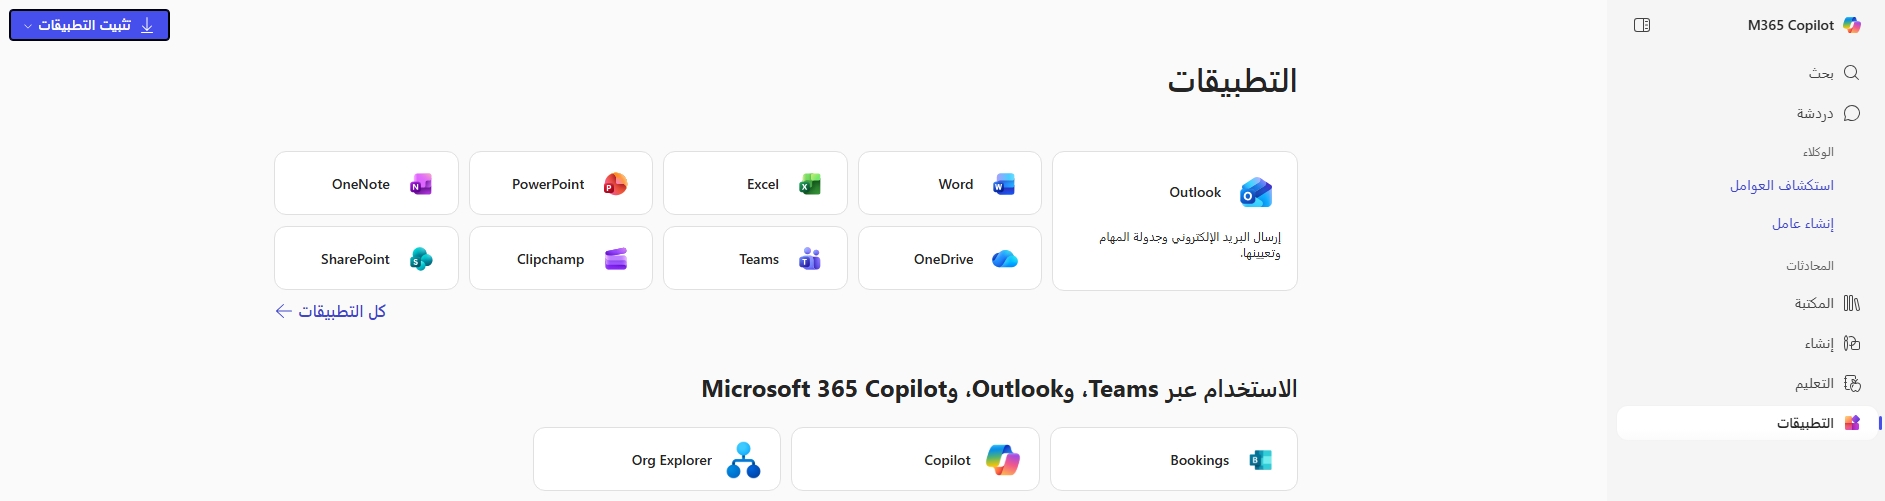1885x501 pixels.
Task: Click the learning (التعليم) sidebar icon
Action: click(x=1851, y=383)
